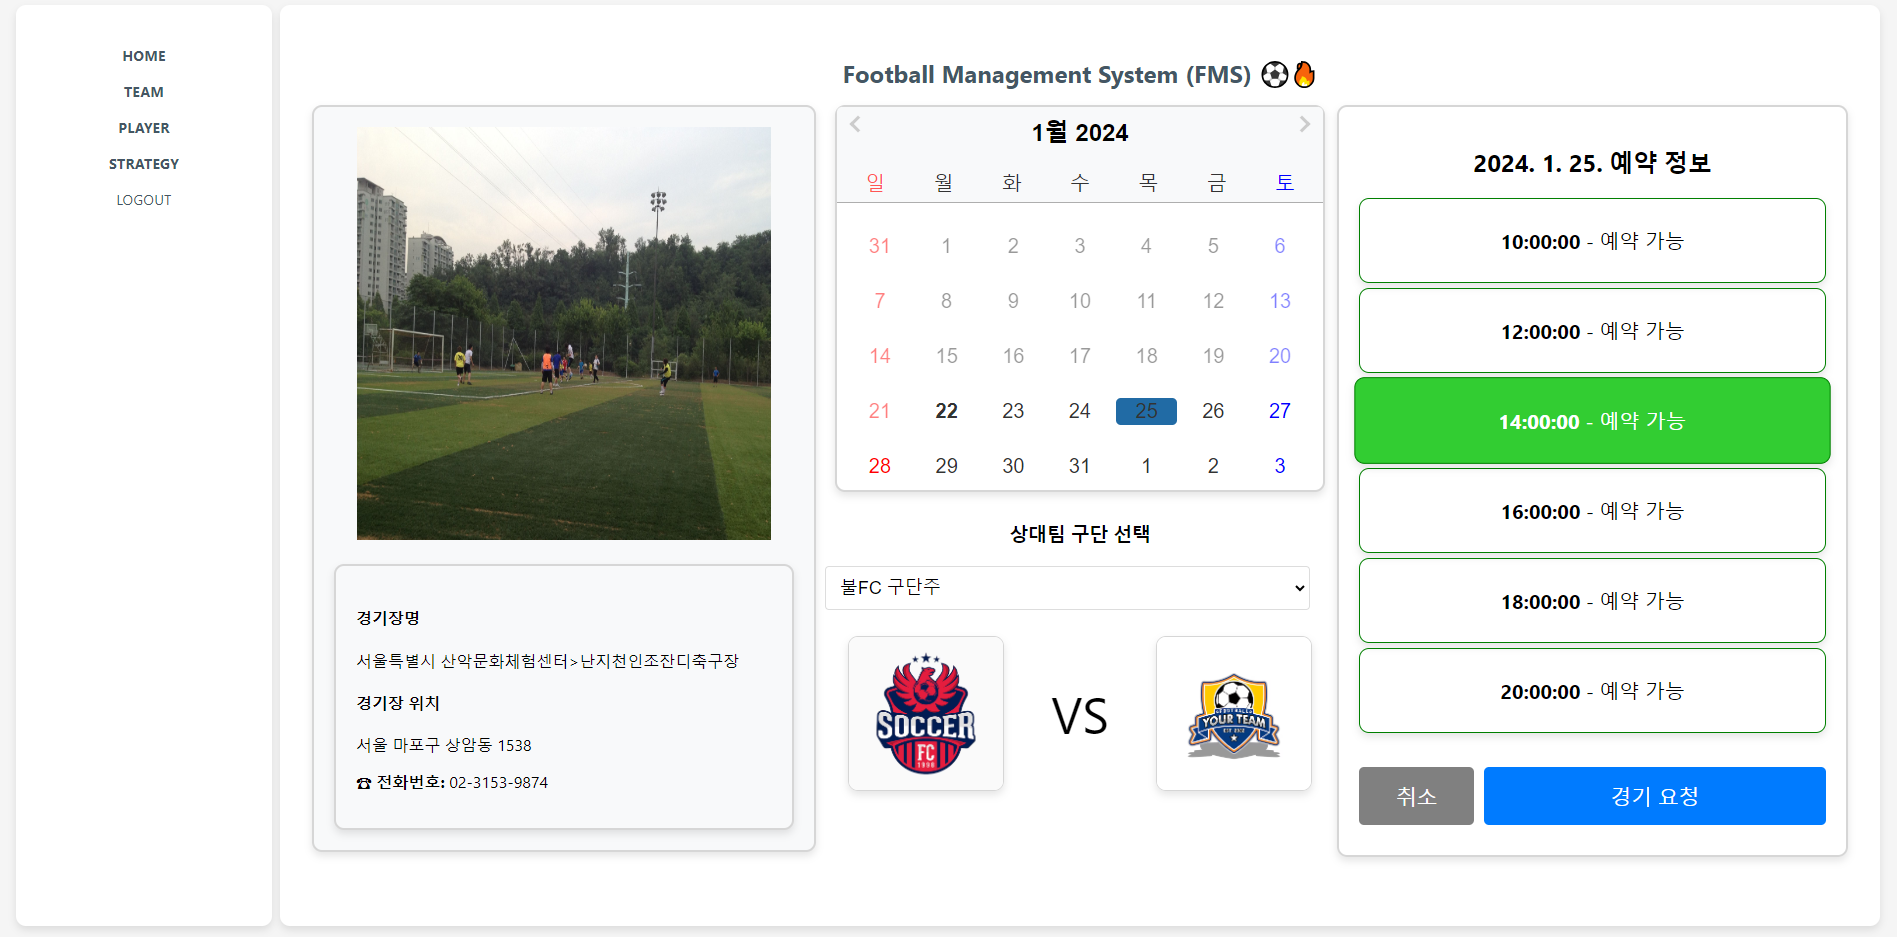Click the gray 취소 cancel button

coord(1416,796)
